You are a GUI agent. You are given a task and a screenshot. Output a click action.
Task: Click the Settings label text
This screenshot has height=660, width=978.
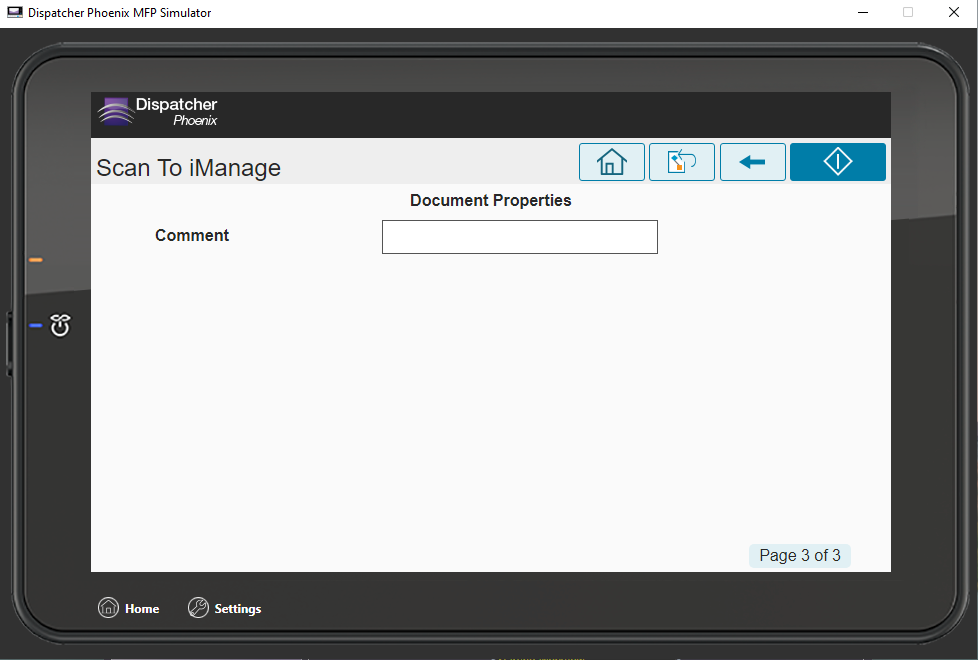238,608
